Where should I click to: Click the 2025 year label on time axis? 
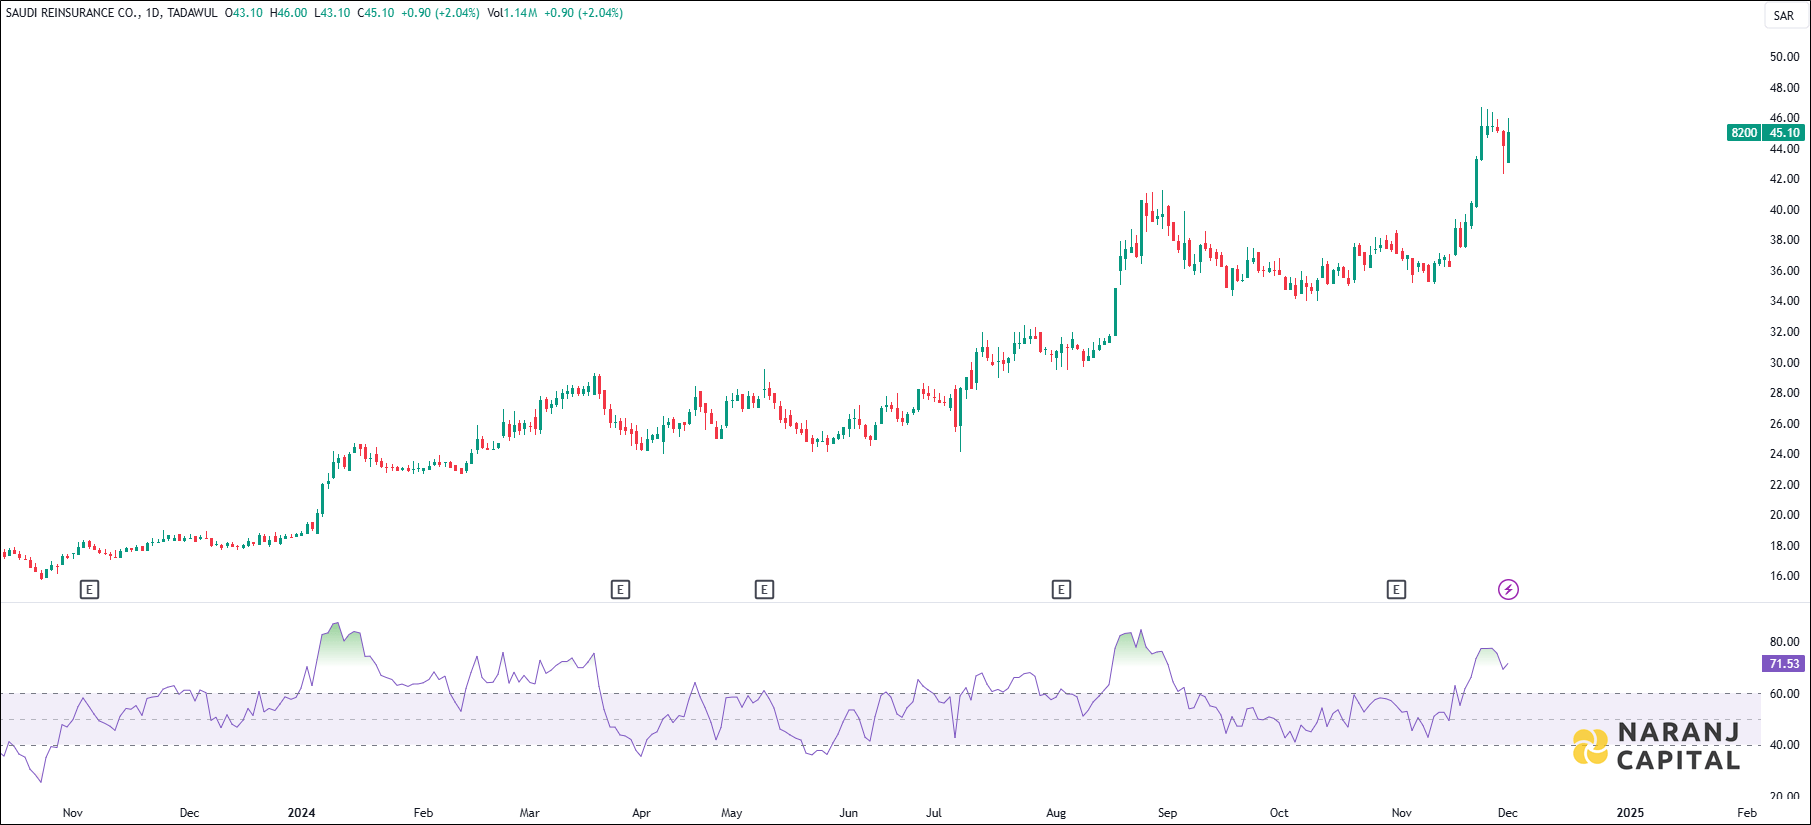pos(1630,813)
